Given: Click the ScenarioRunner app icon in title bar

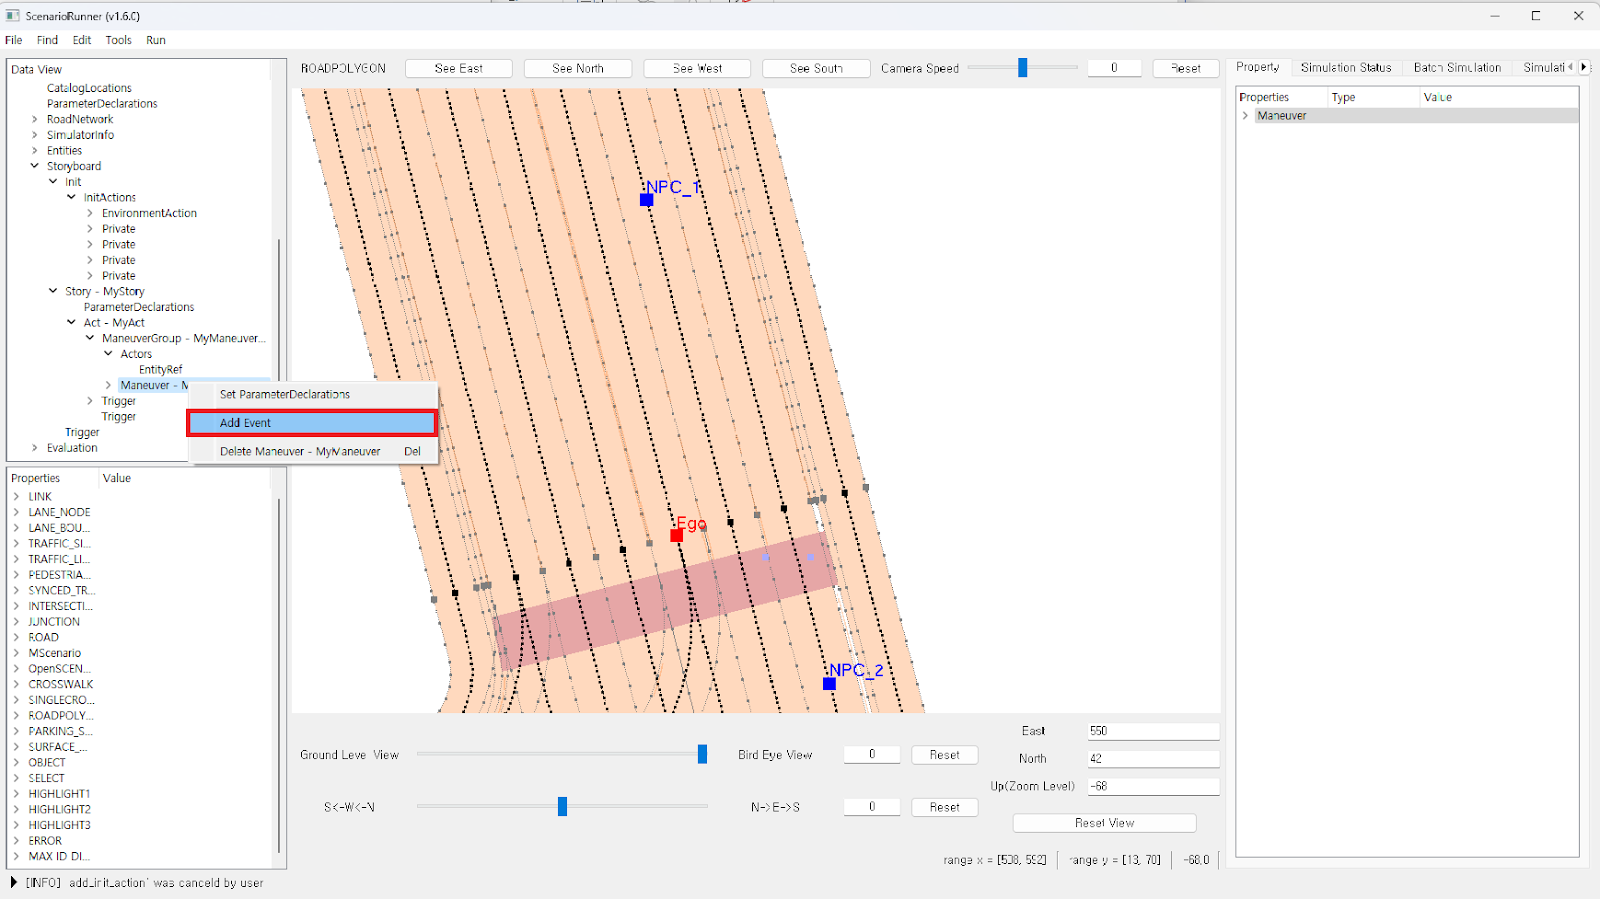Looking at the screenshot, I should click(x=13, y=16).
